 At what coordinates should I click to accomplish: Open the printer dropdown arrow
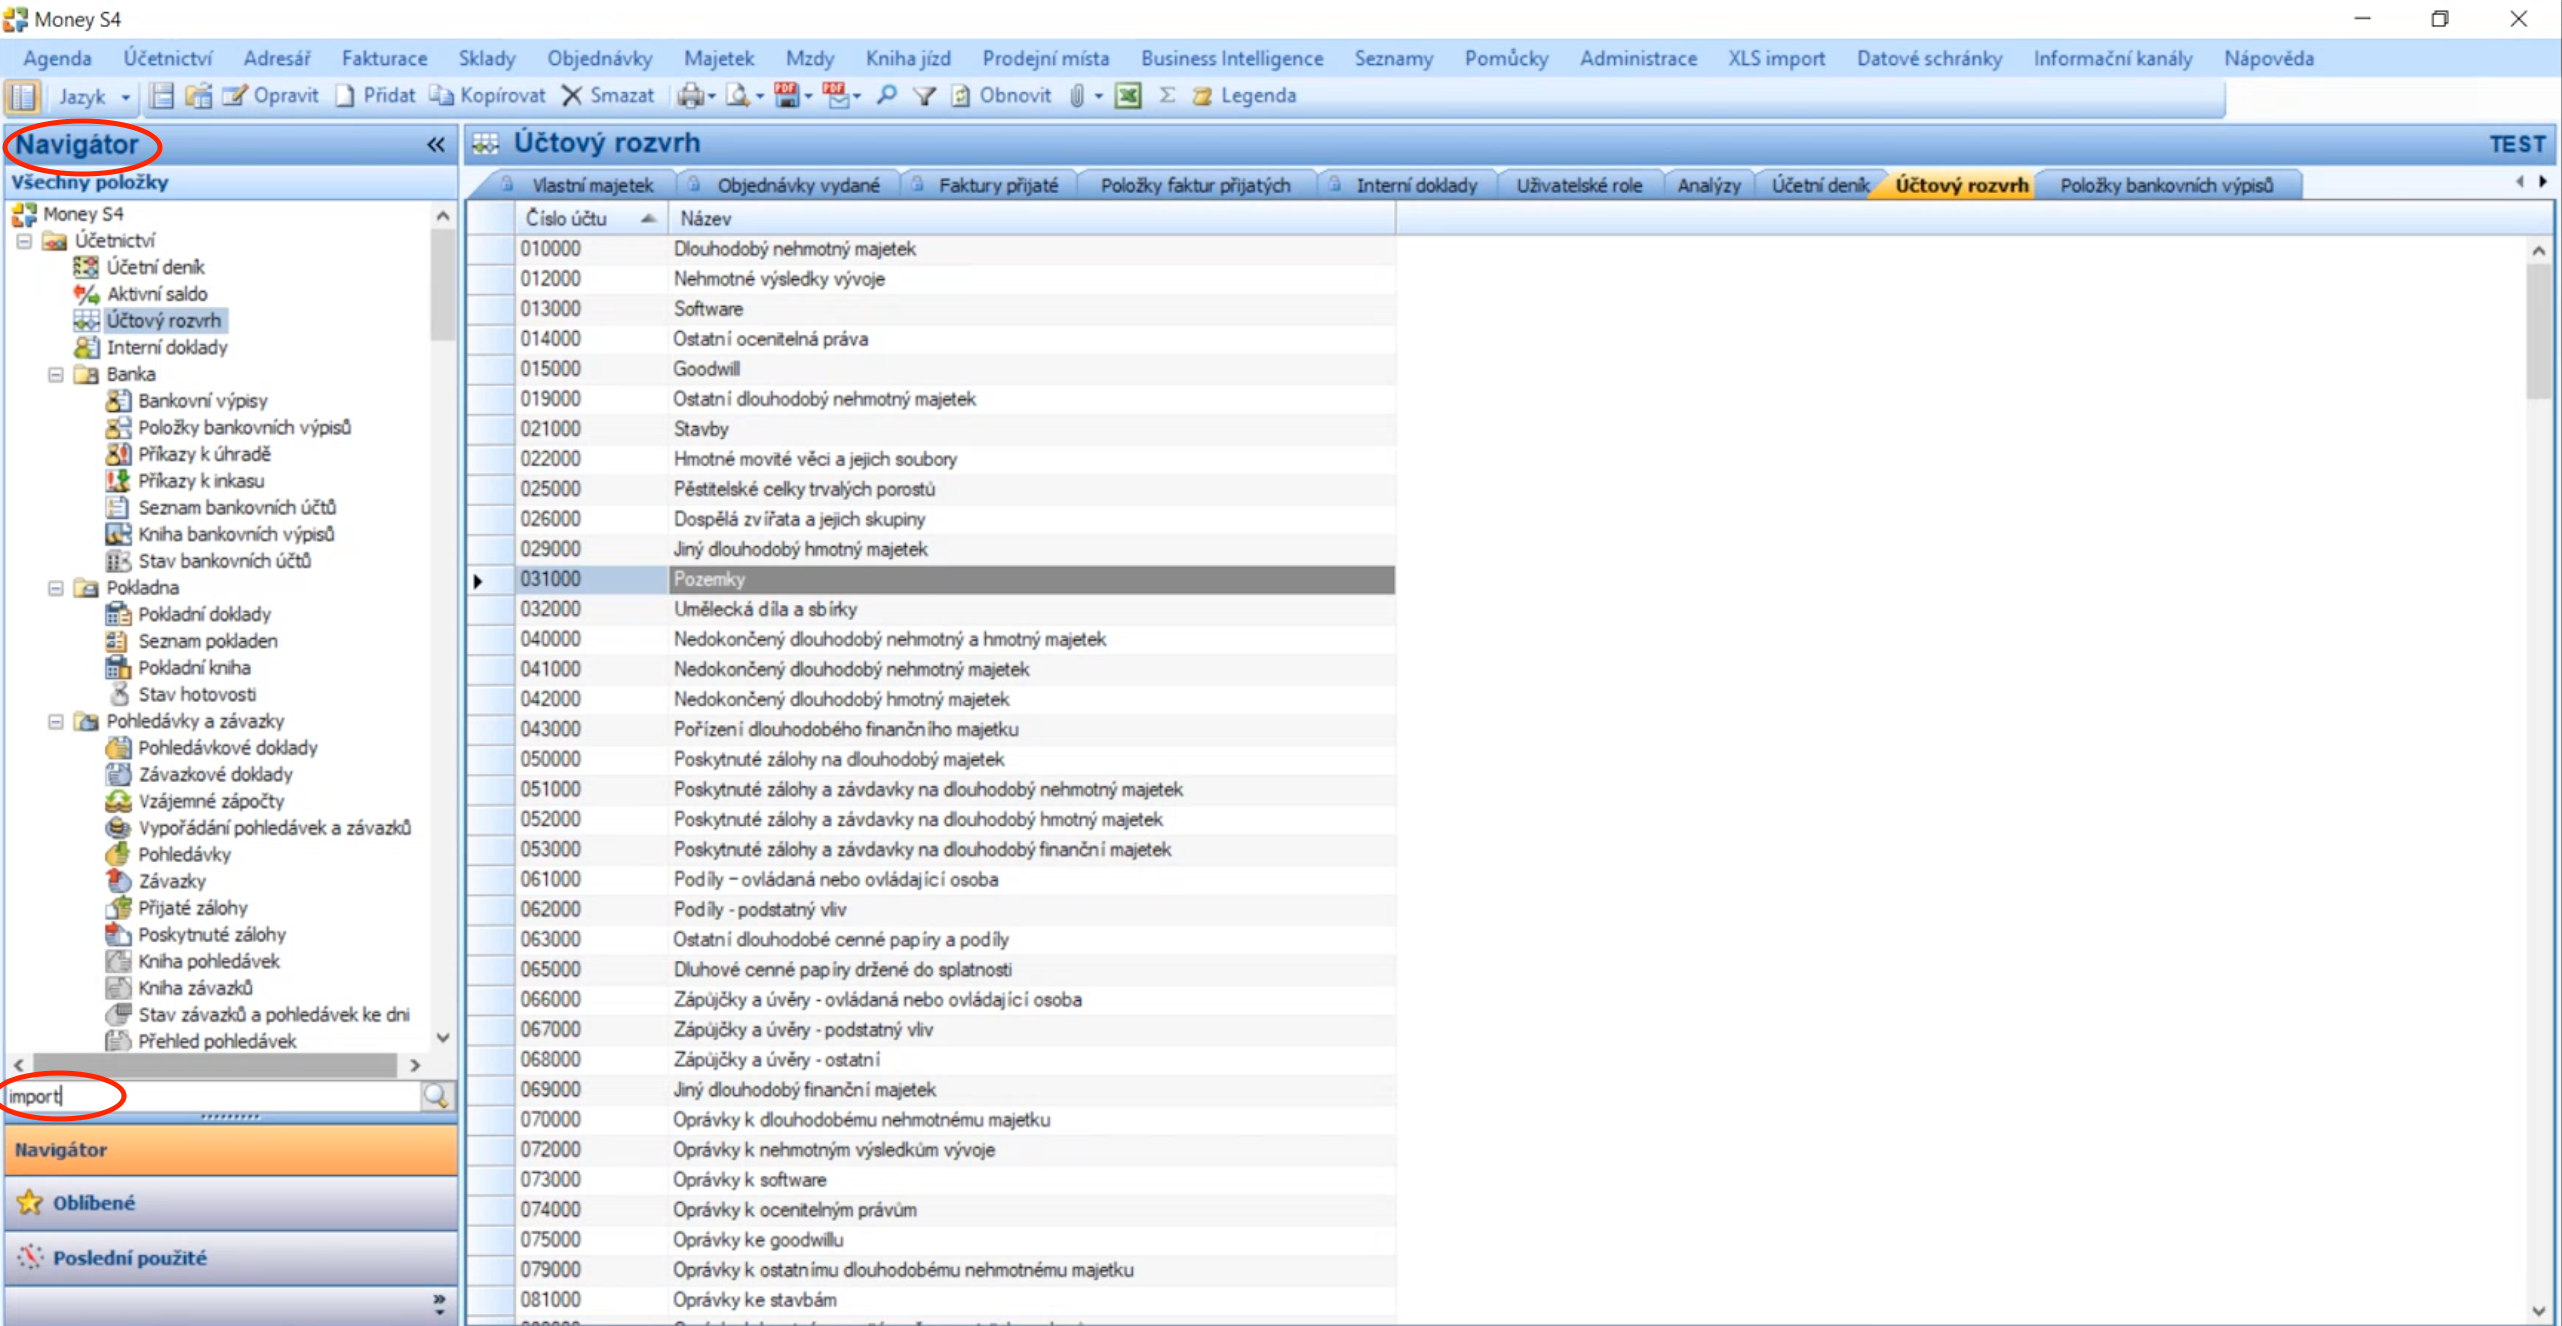click(x=712, y=97)
